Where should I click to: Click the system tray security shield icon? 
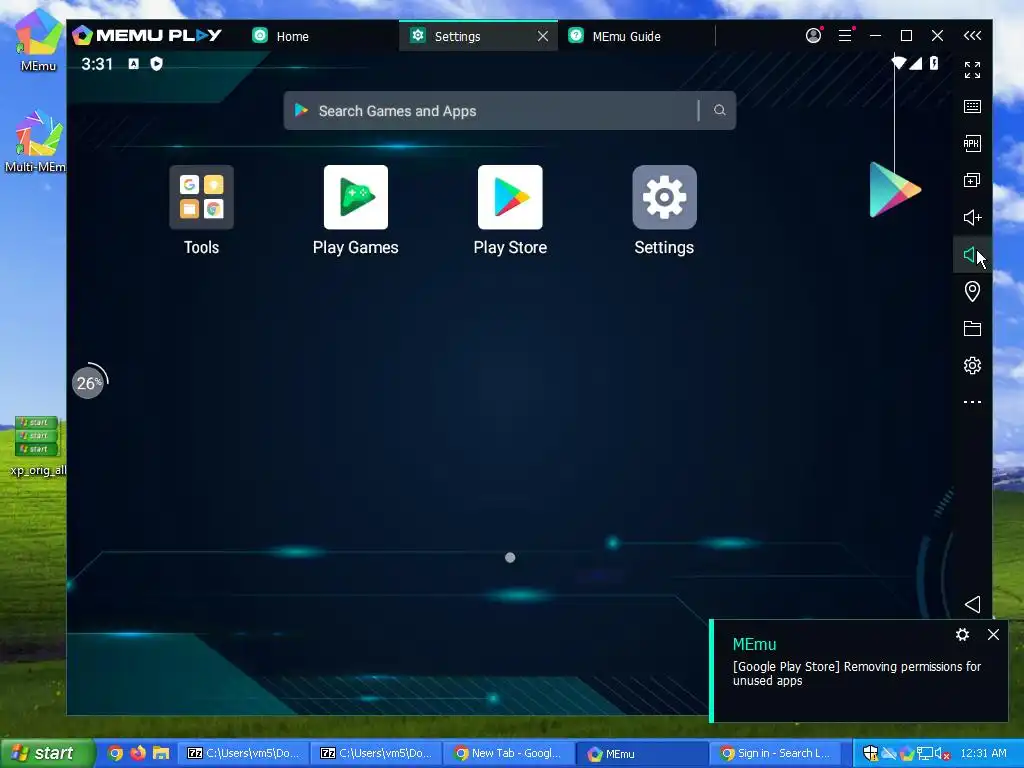point(871,753)
